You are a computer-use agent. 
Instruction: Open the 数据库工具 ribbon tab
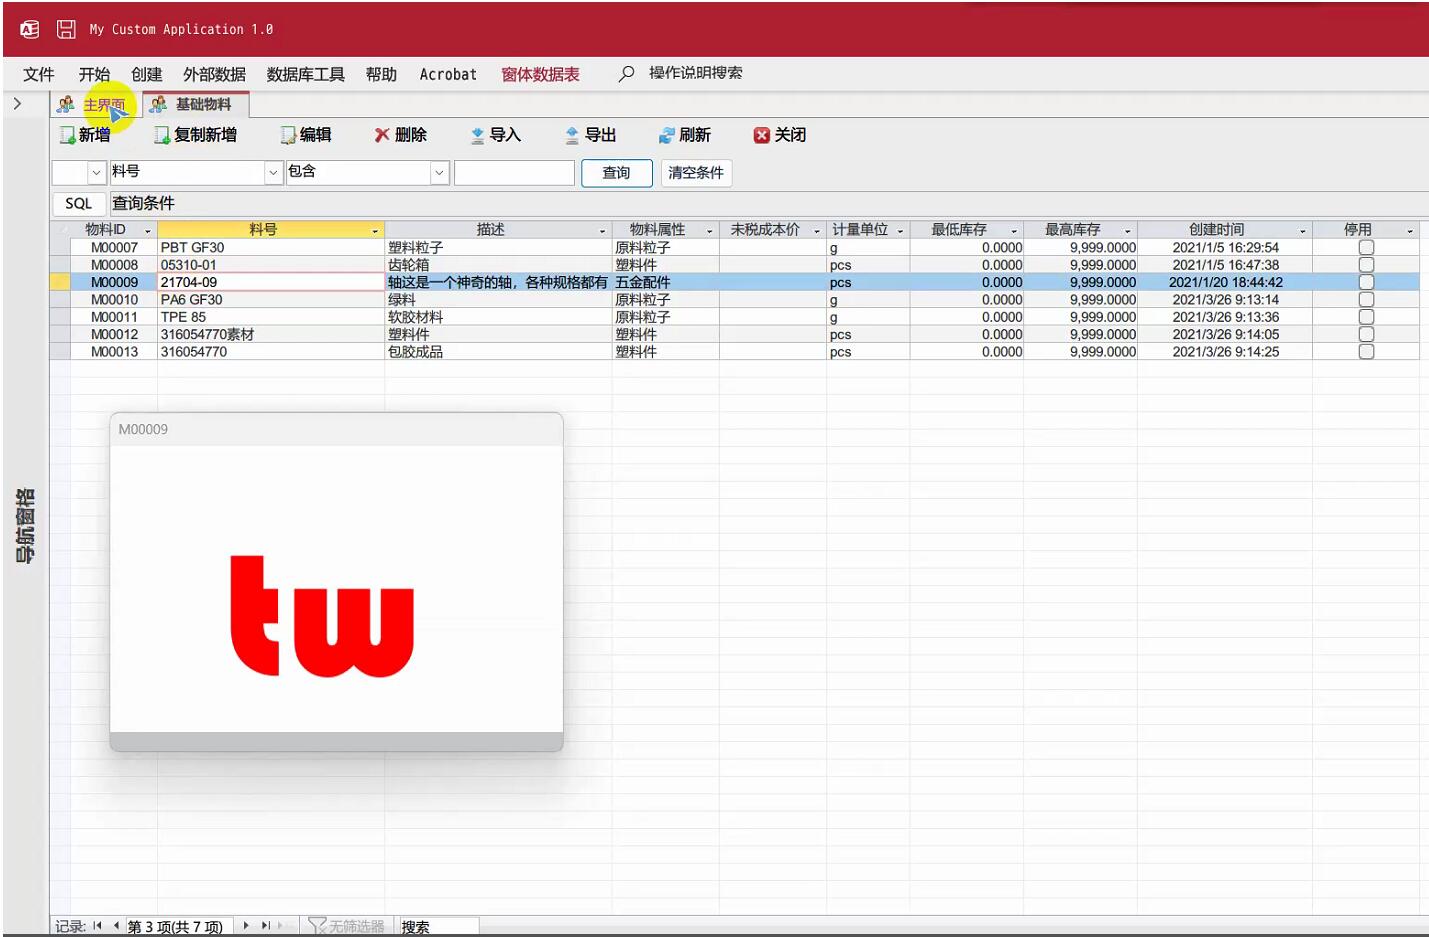tap(305, 74)
